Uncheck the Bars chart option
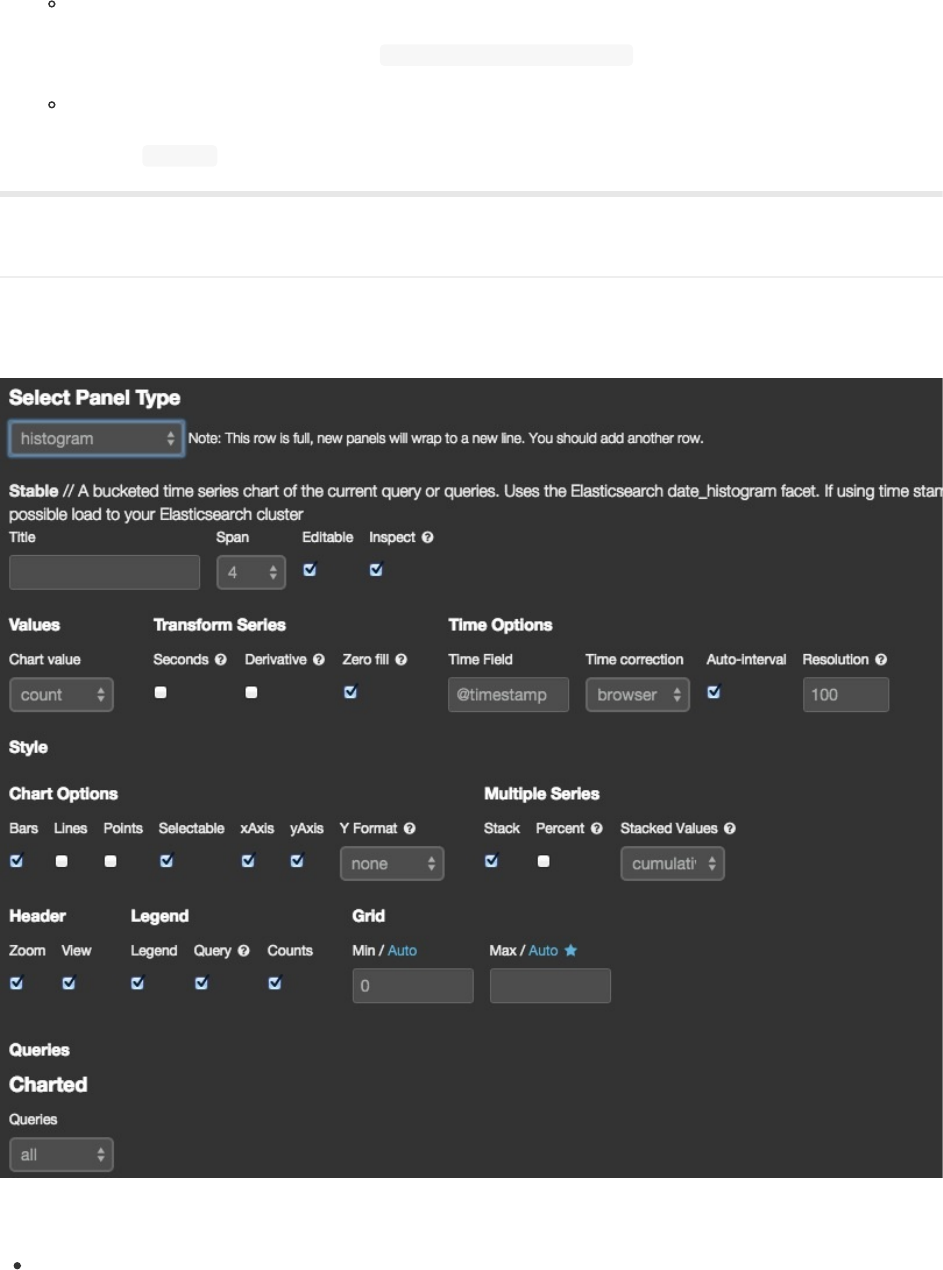 [x=17, y=861]
